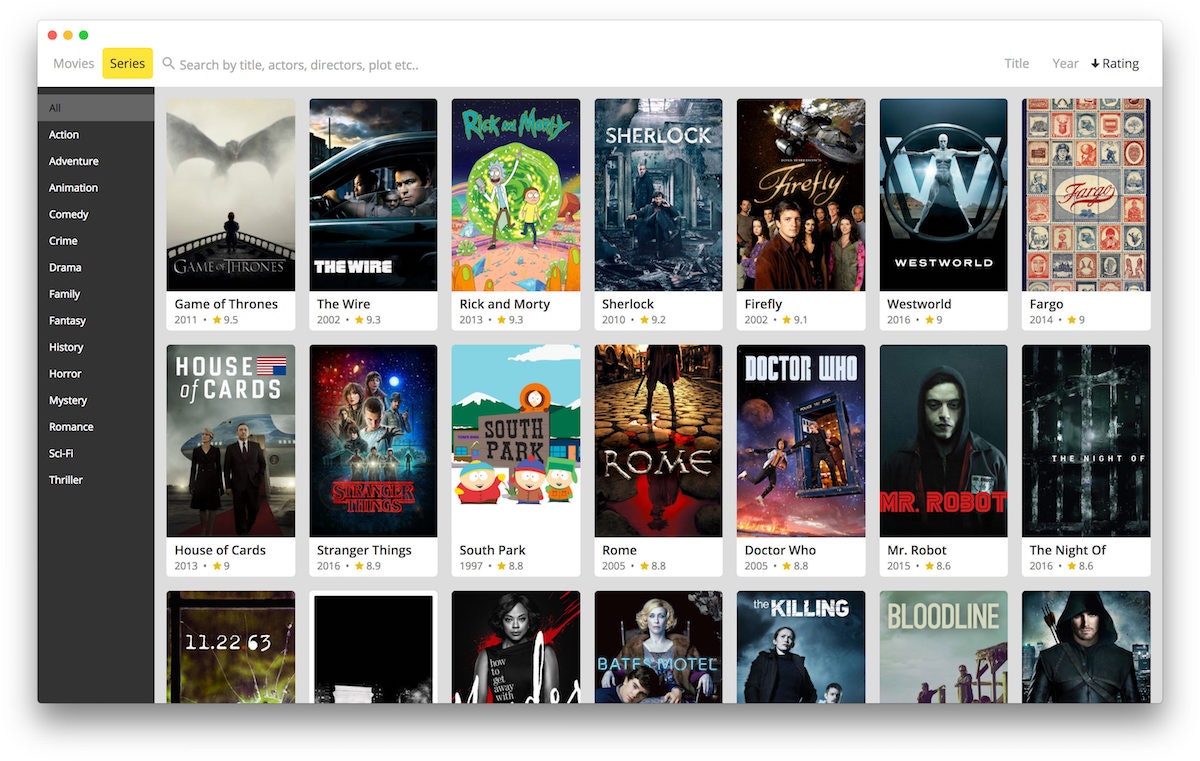Image resolution: width=1200 pixels, height=761 pixels.
Task: Select the Action genre filter
Action: pos(64,134)
